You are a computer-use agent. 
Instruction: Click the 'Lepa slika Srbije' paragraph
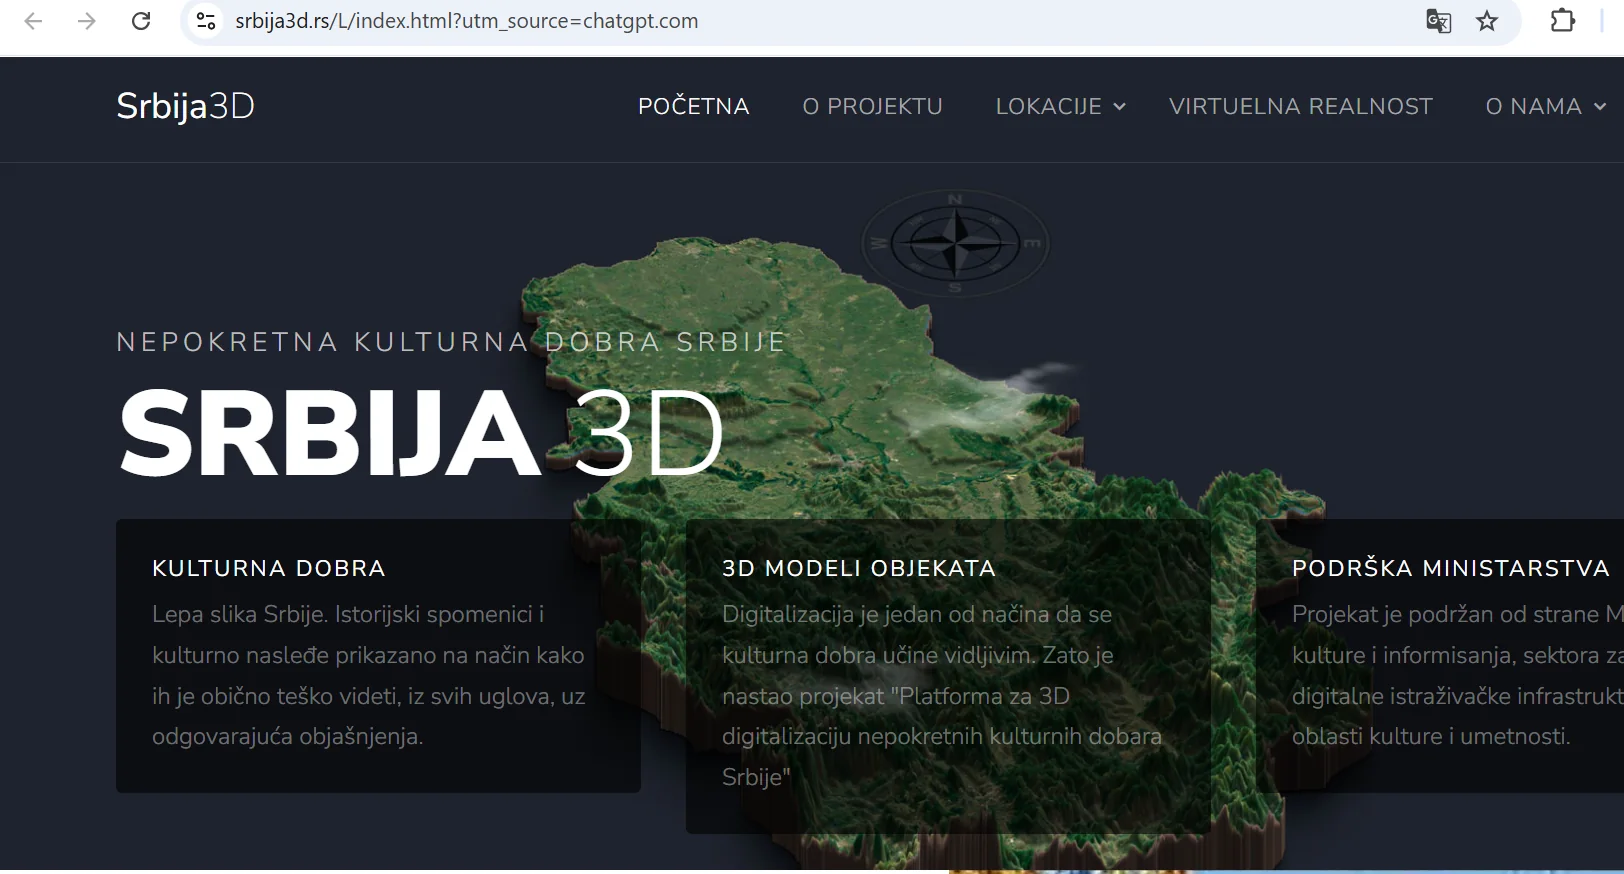tap(369, 675)
